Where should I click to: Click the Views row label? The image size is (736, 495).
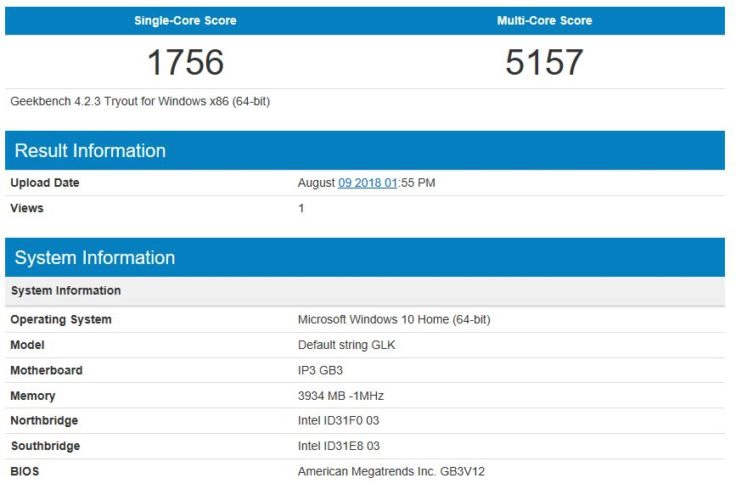coord(27,208)
